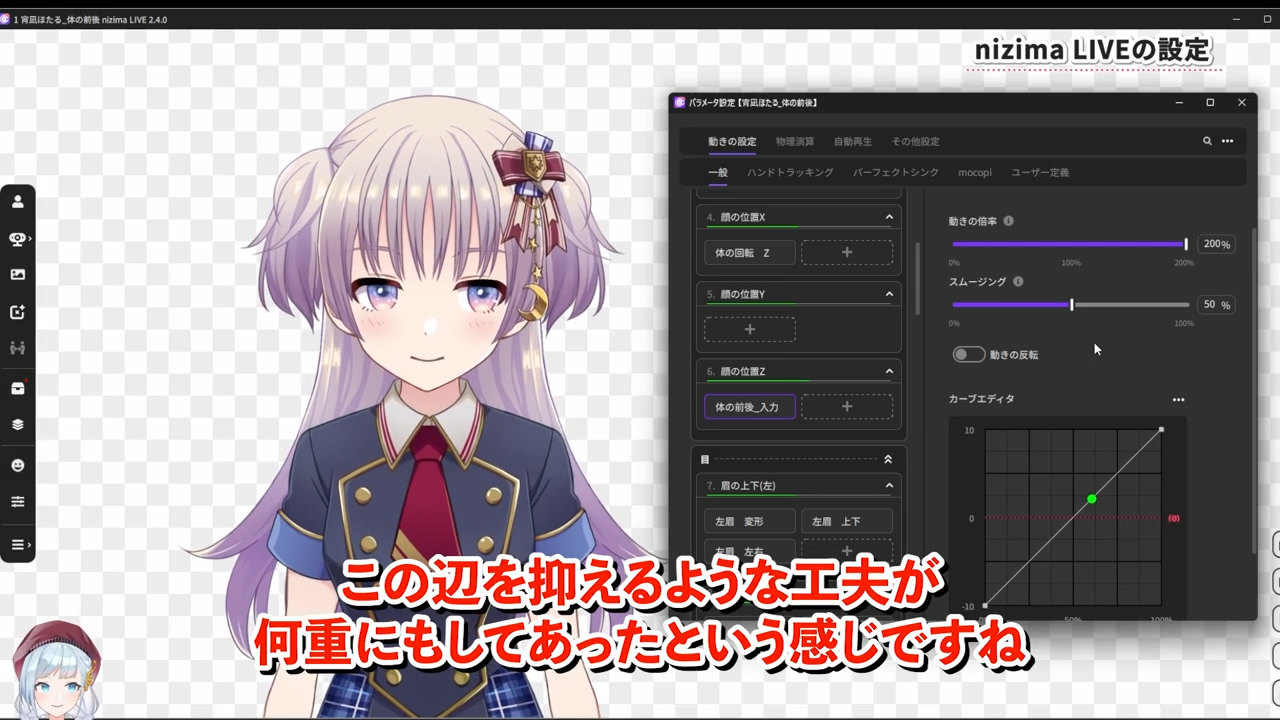Image resolution: width=1280 pixels, height=720 pixels.
Task: Switch to the 物理演算 tab
Action: pyautogui.click(x=795, y=142)
